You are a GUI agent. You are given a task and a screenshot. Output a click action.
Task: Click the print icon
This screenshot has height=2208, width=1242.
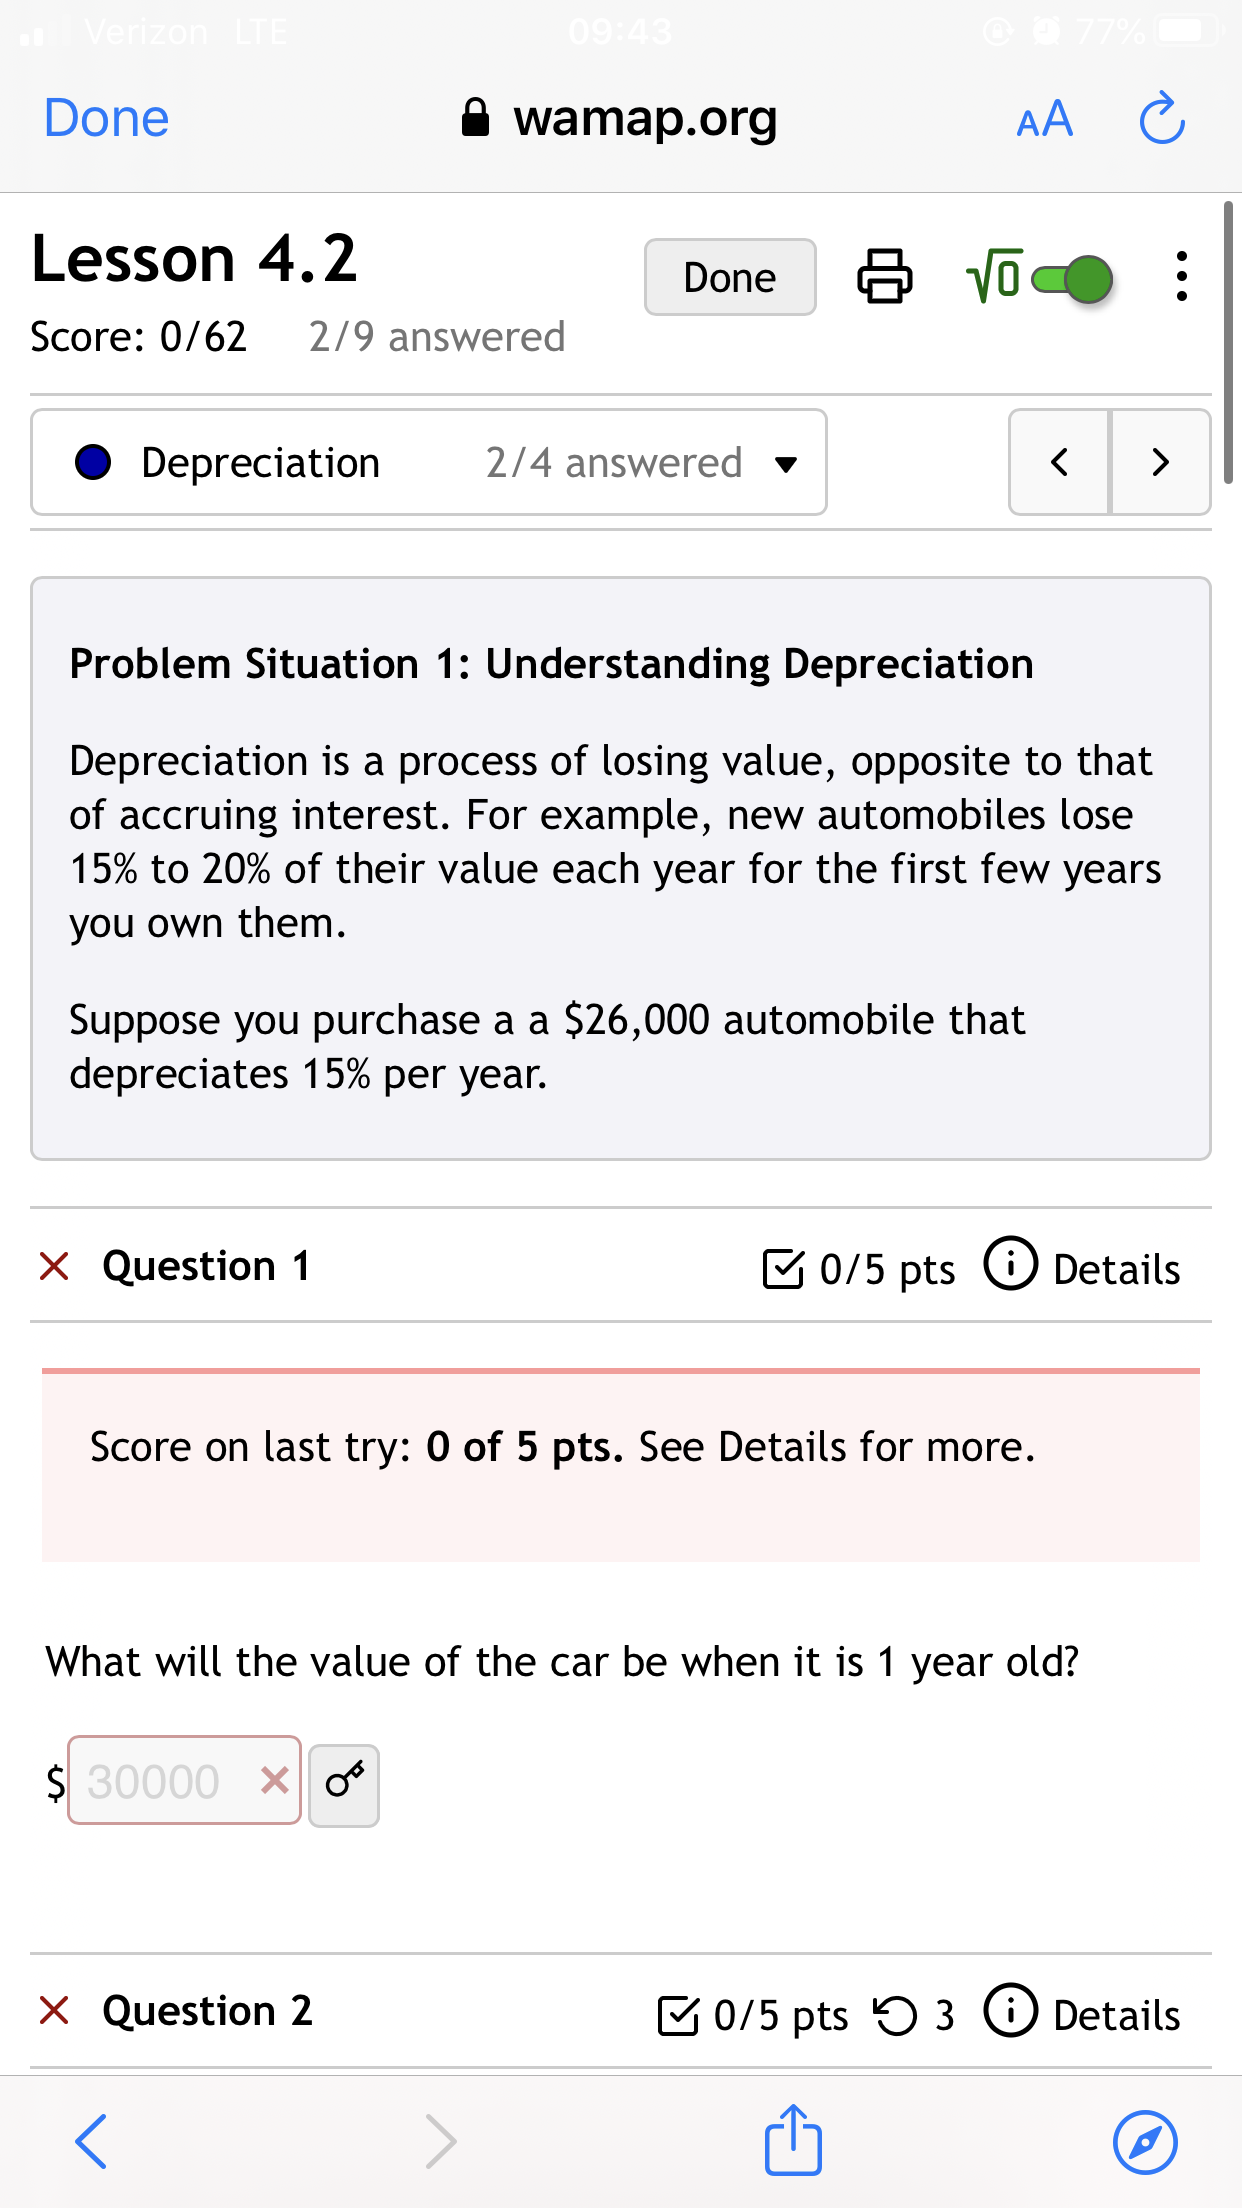(885, 277)
